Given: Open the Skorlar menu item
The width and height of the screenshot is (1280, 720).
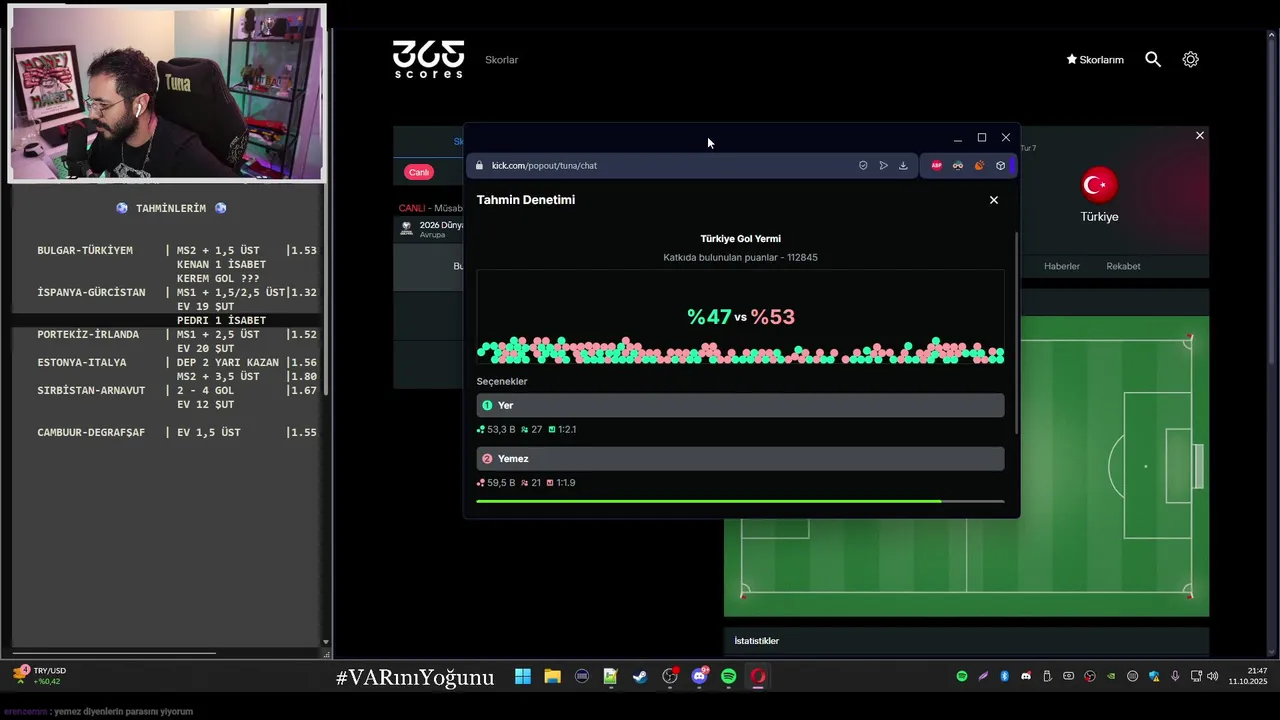Looking at the screenshot, I should pyautogui.click(x=501, y=60).
